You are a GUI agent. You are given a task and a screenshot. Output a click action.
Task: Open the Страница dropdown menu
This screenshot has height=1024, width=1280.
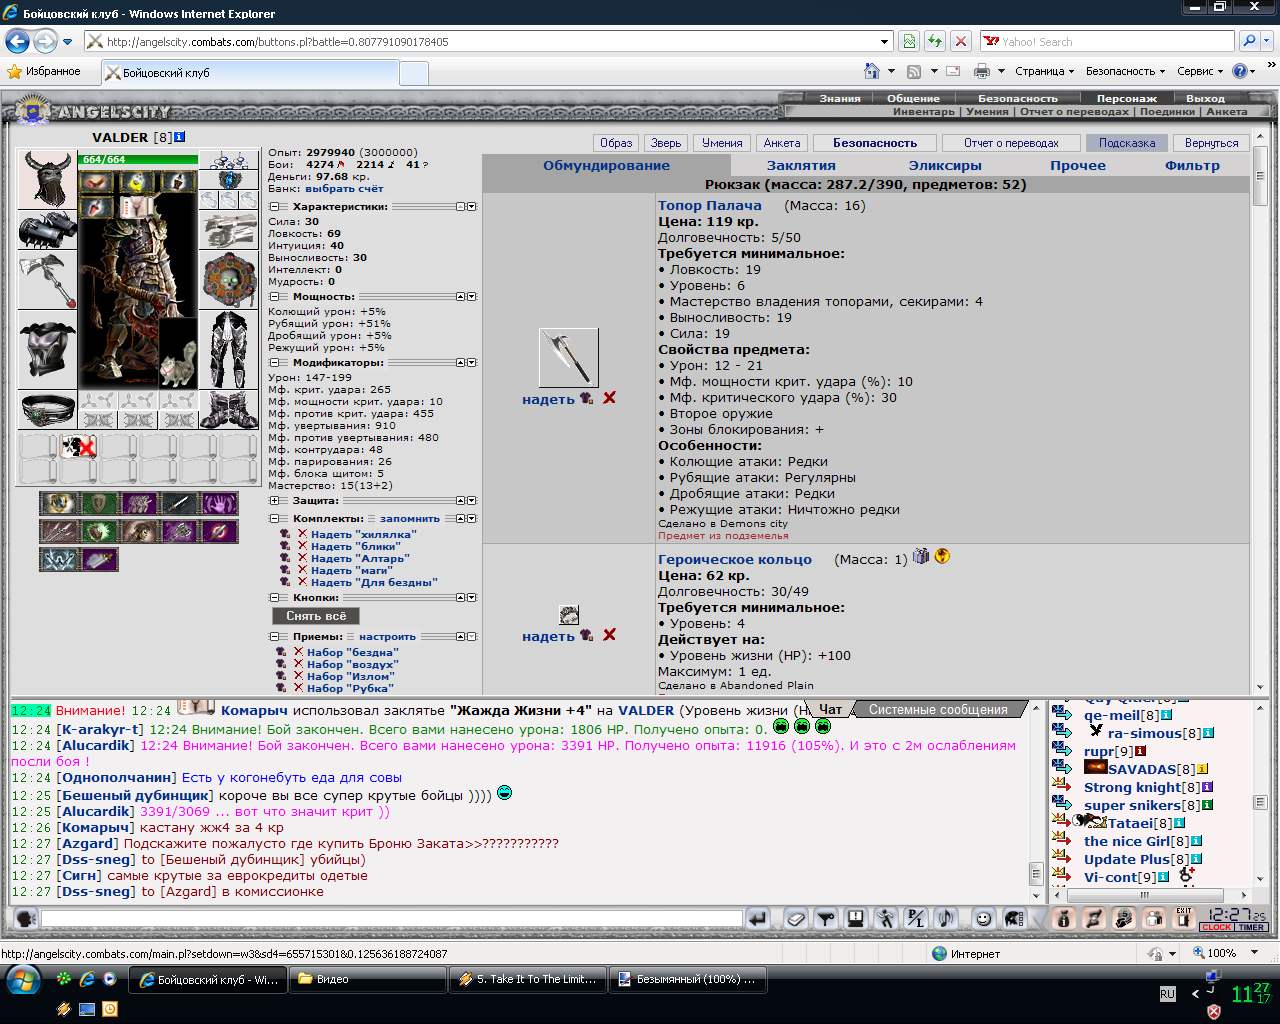click(1044, 71)
